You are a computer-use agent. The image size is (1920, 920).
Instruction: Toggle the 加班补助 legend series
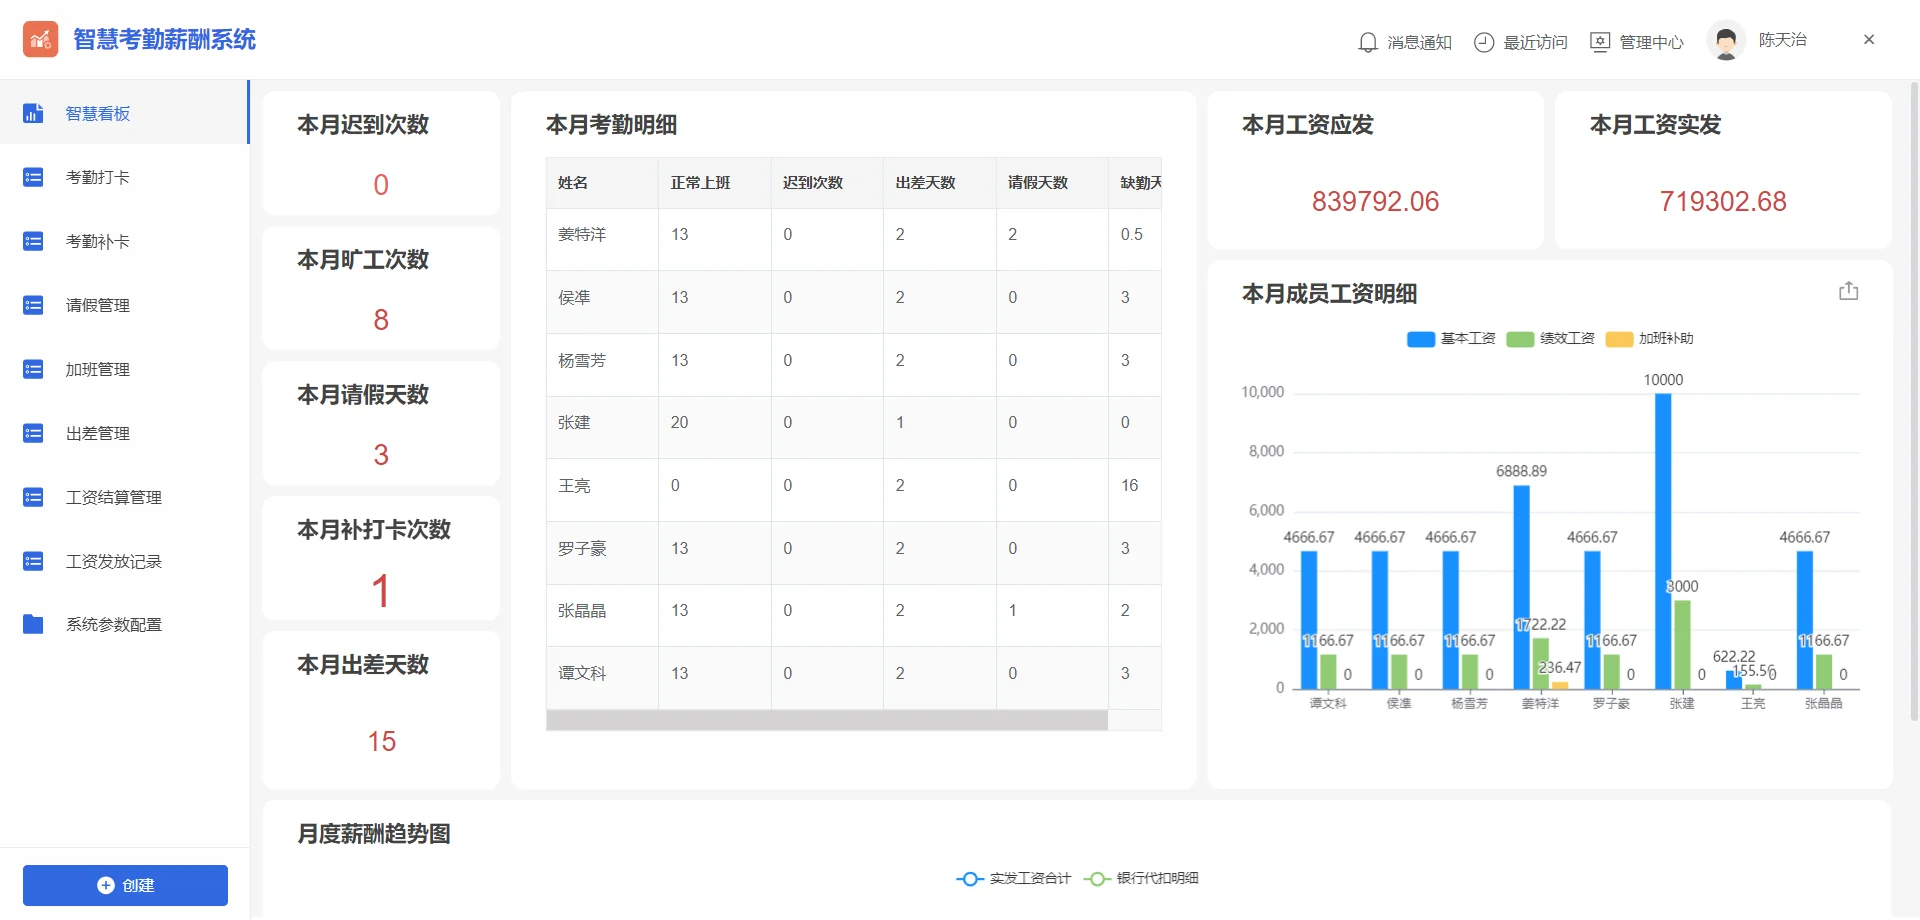pyautogui.click(x=1649, y=339)
